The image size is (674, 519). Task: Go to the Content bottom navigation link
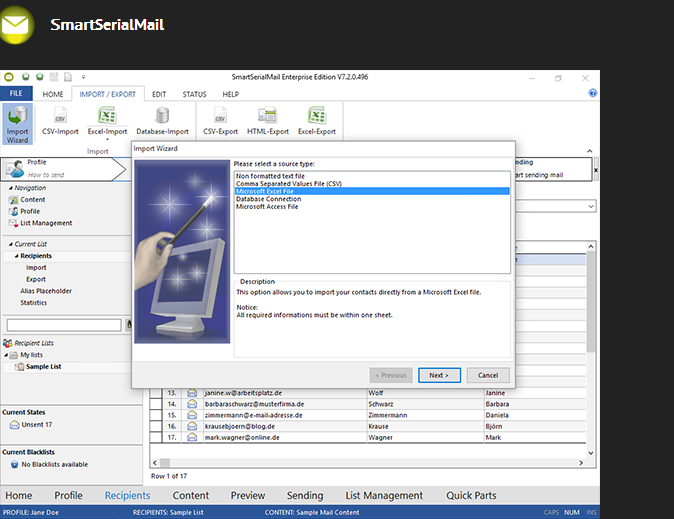(190, 495)
